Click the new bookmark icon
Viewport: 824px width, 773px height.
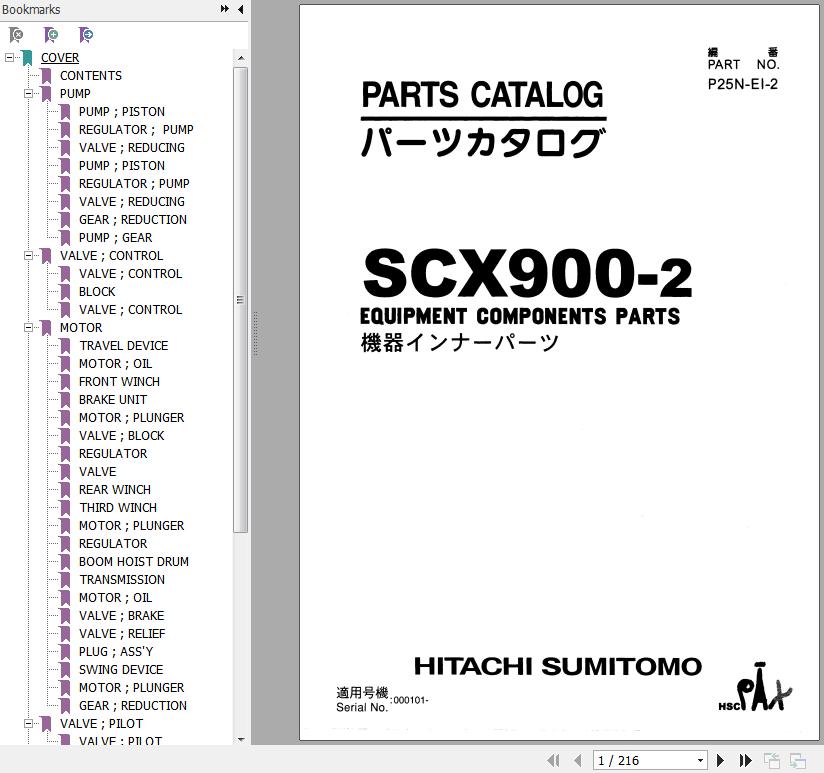pos(51,35)
